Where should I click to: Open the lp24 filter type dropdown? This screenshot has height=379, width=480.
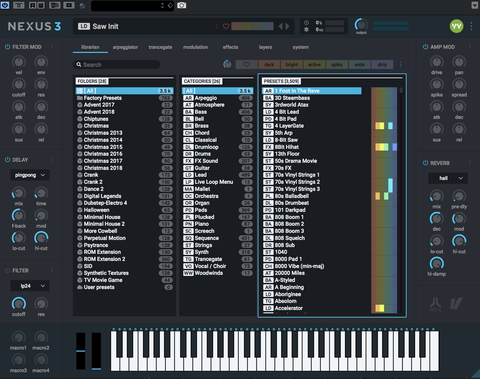point(30,286)
